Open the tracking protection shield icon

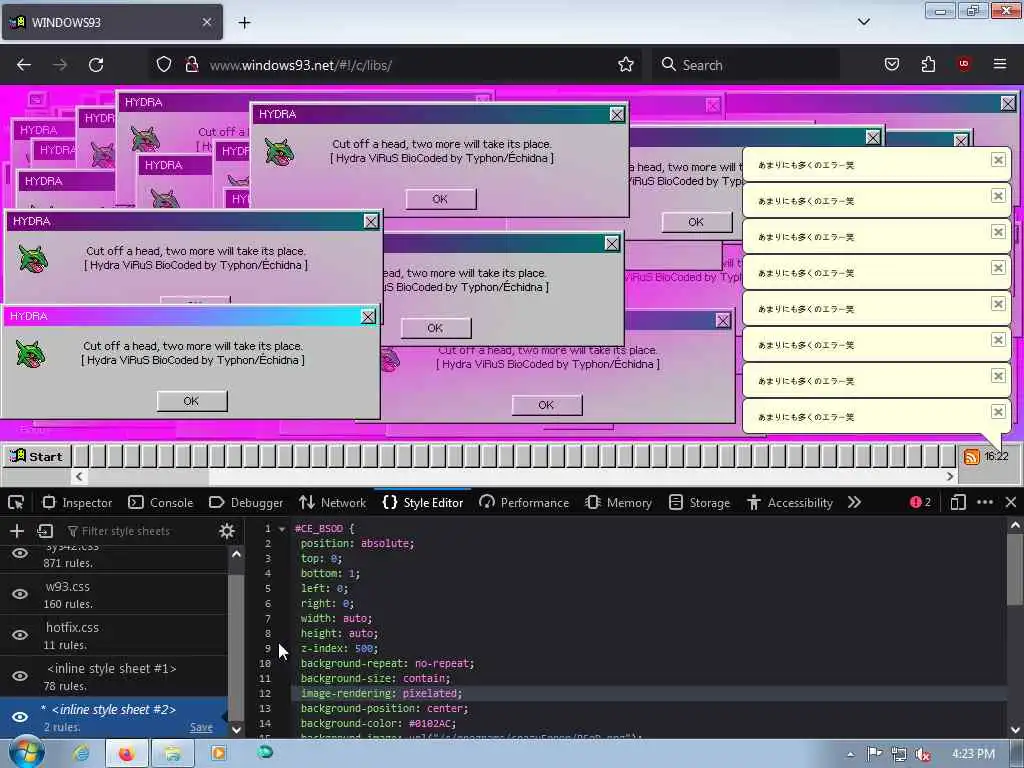click(164, 65)
